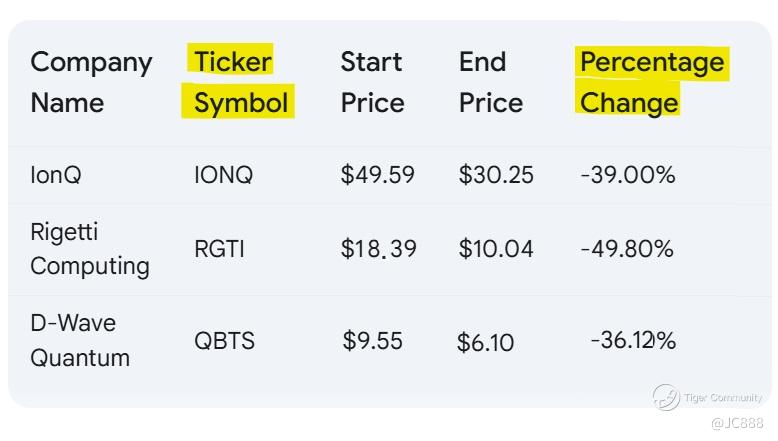The width and height of the screenshot is (778, 441).
Task: Click the QBTS ticker symbol
Action: pos(224,341)
